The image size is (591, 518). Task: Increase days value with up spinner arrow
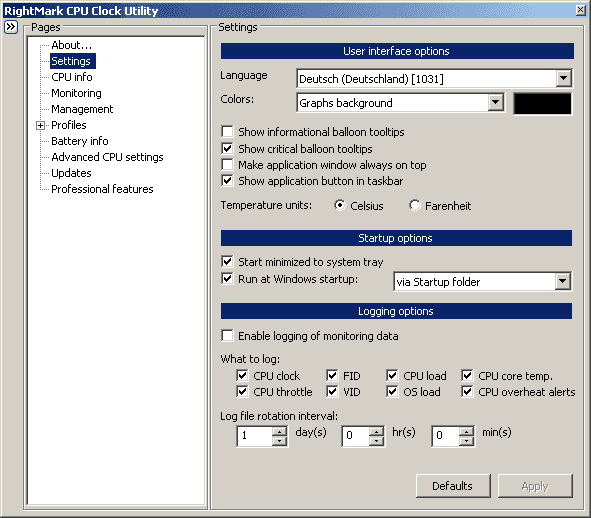click(x=279, y=431)
